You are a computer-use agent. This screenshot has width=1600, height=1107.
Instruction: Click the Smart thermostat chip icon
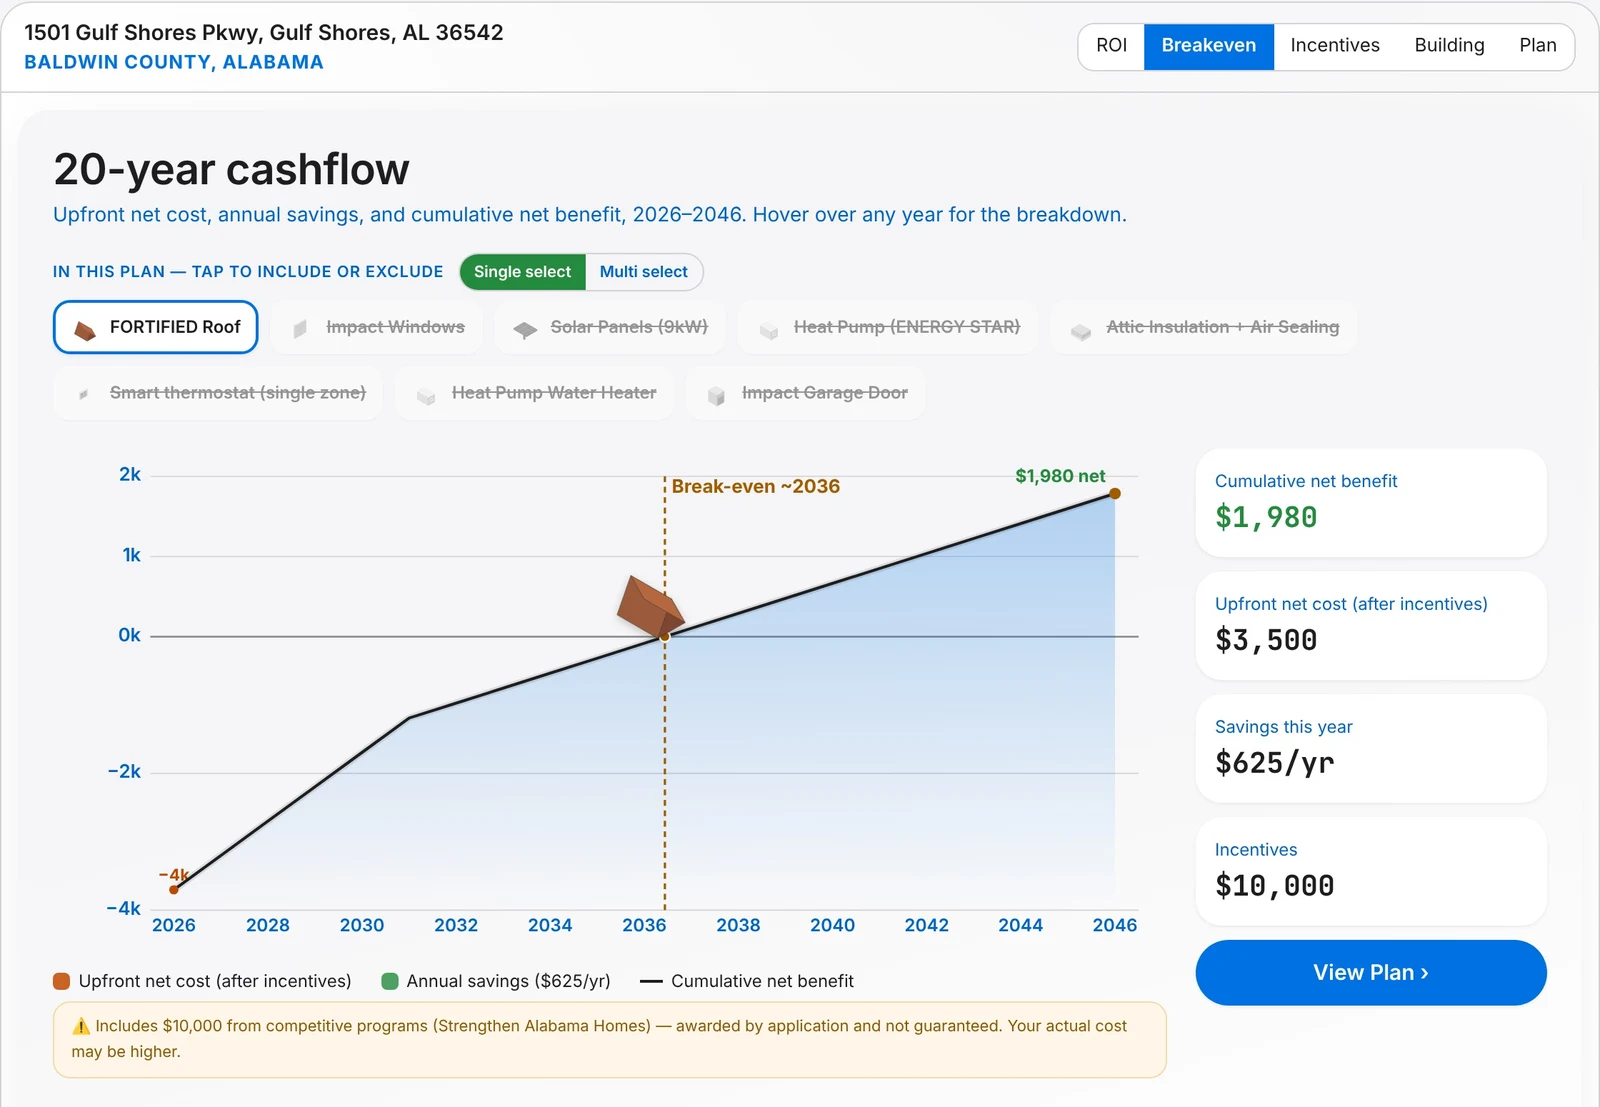(83, 394)
